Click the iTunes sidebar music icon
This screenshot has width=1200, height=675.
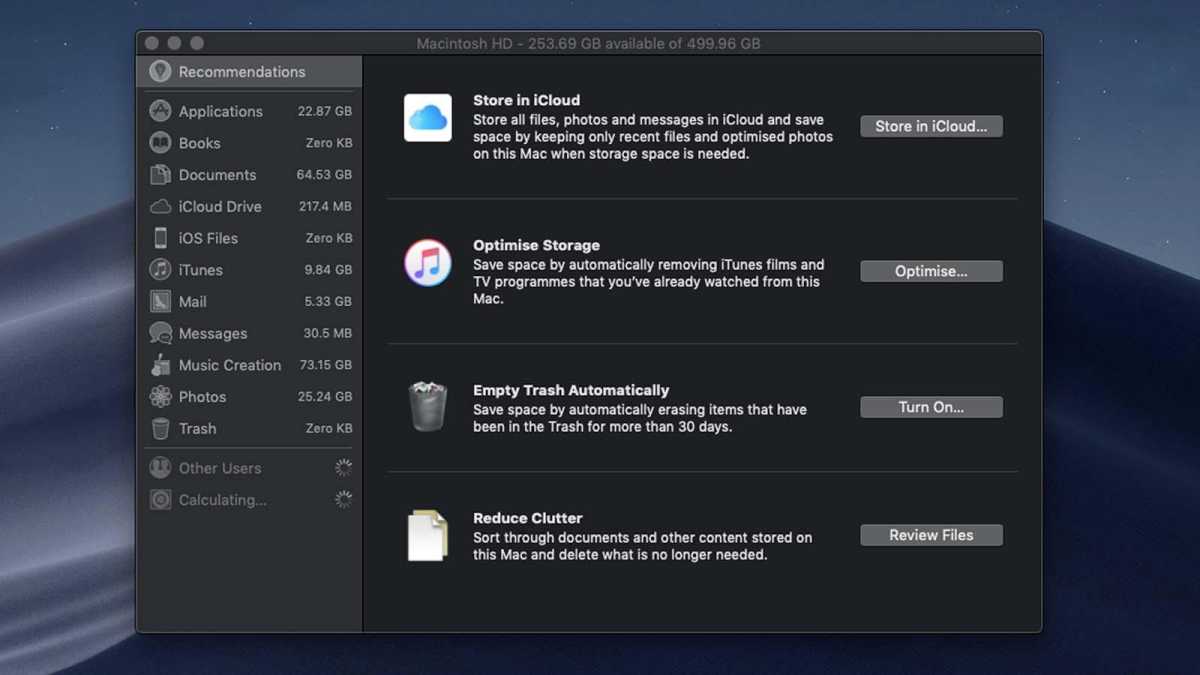coord(160,270)
